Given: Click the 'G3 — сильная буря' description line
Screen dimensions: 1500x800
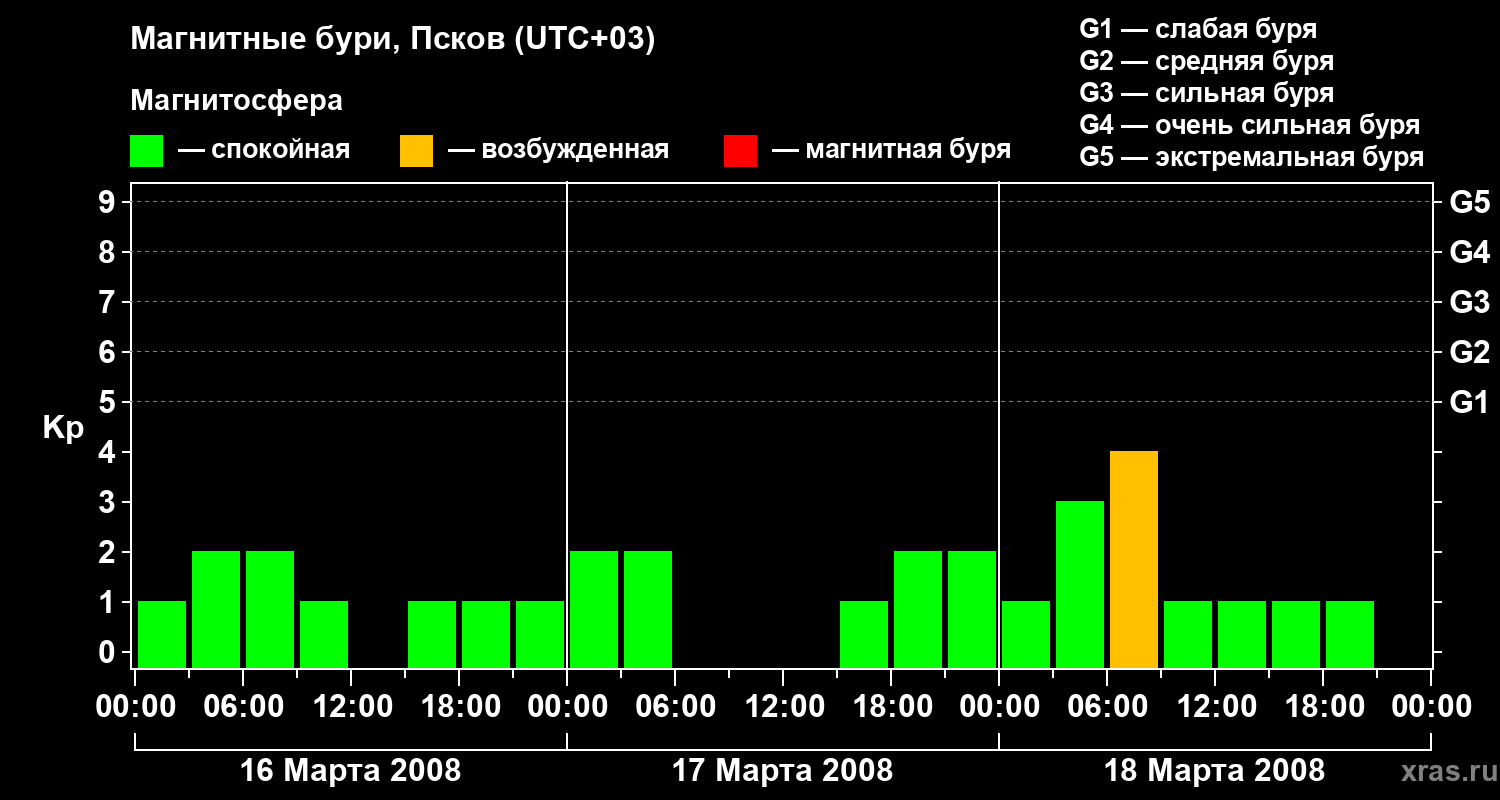Looking at the screenshot, I should [1206, 93].
